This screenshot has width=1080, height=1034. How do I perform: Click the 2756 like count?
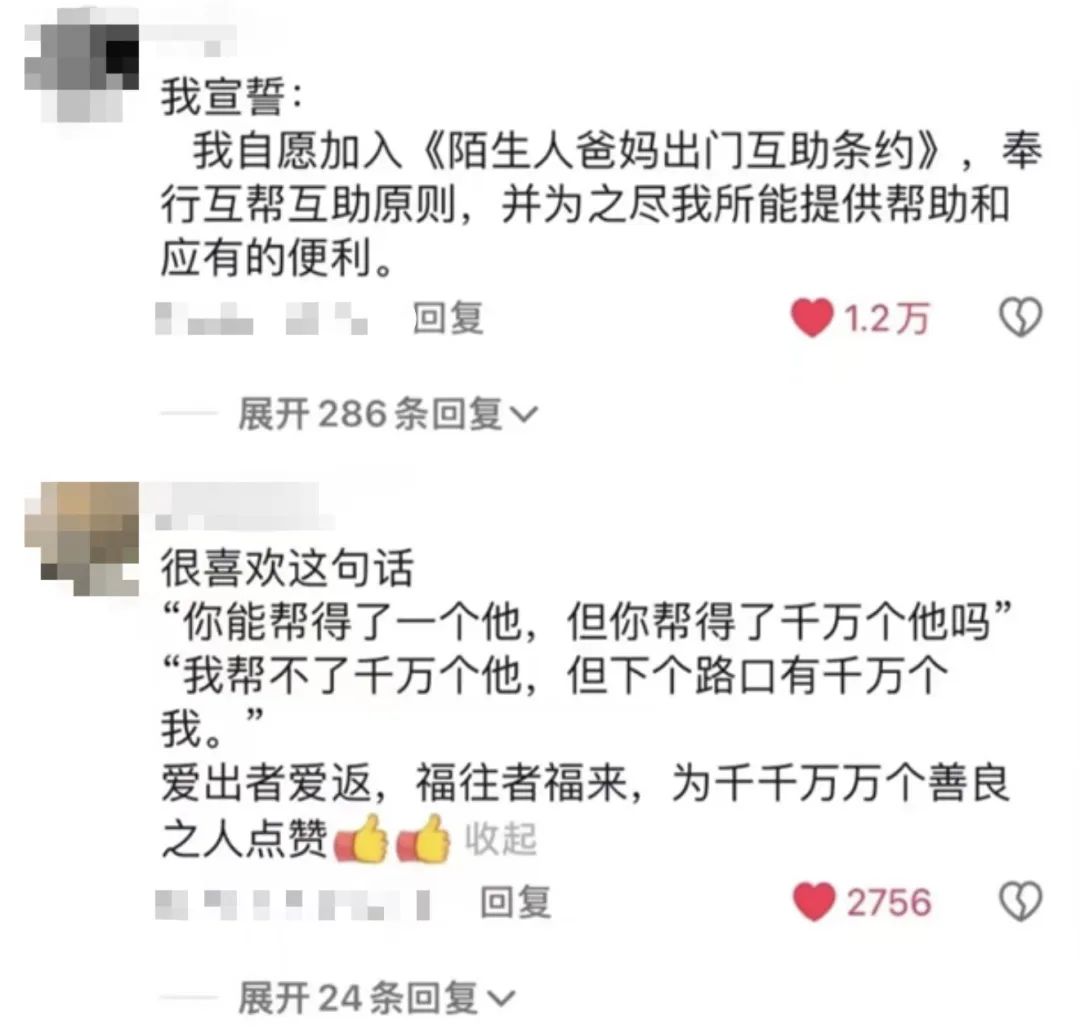pyautogui.click(x=889, y=902)
